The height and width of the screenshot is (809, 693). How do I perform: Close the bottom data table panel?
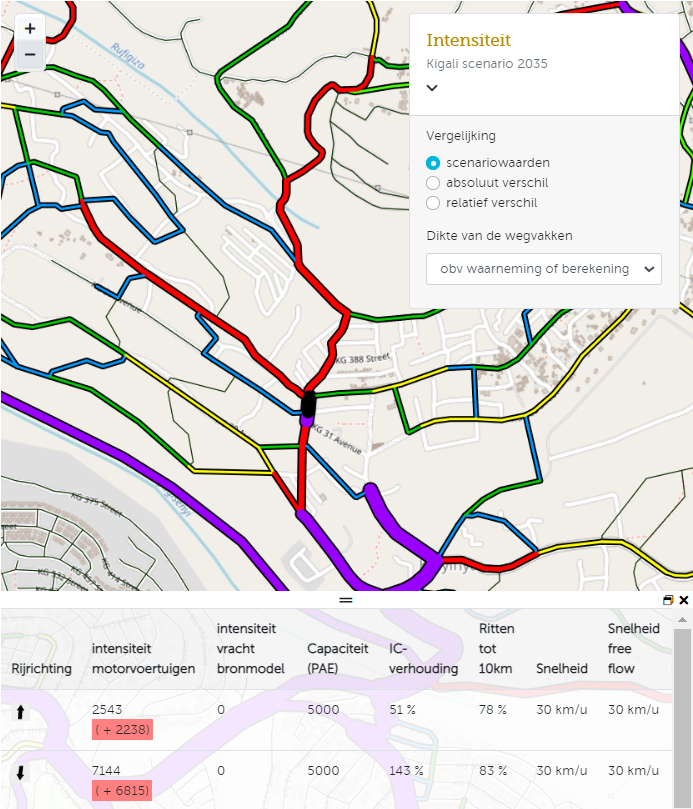[x=684, y=600]
